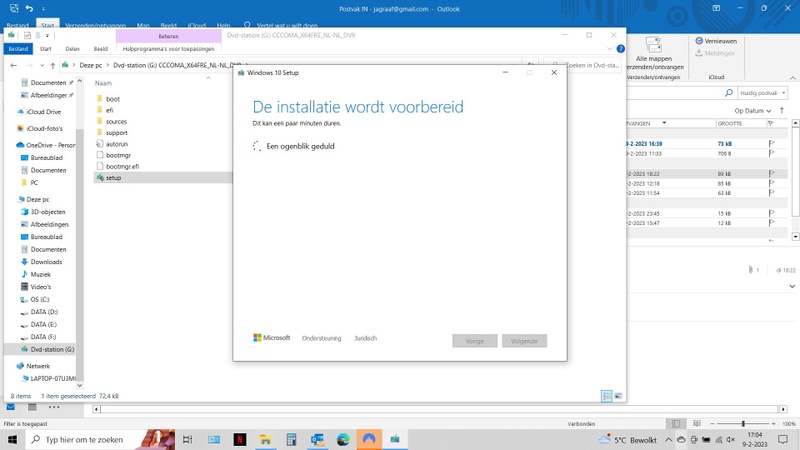Click the Vorige button in Setup
Image resolution: width=800 pixels, height=450 pixels.
tap(474, 341)
